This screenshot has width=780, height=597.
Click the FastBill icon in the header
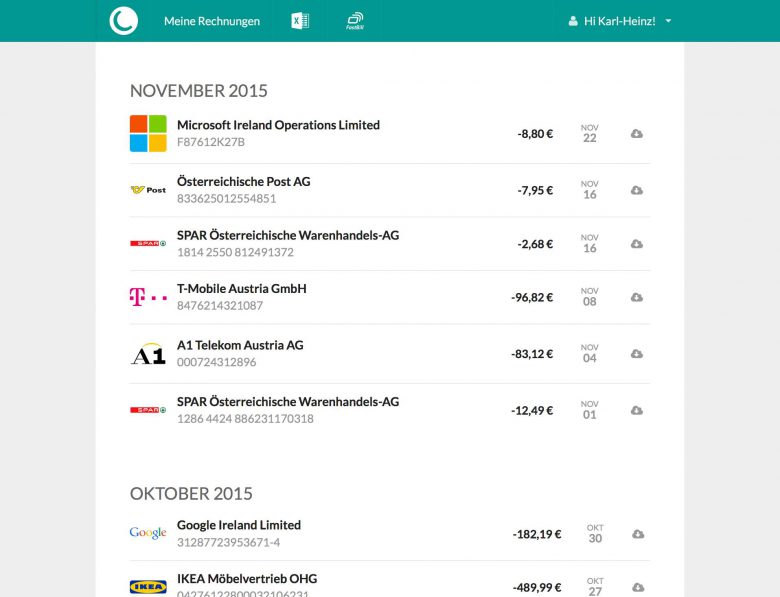(355, 21)
